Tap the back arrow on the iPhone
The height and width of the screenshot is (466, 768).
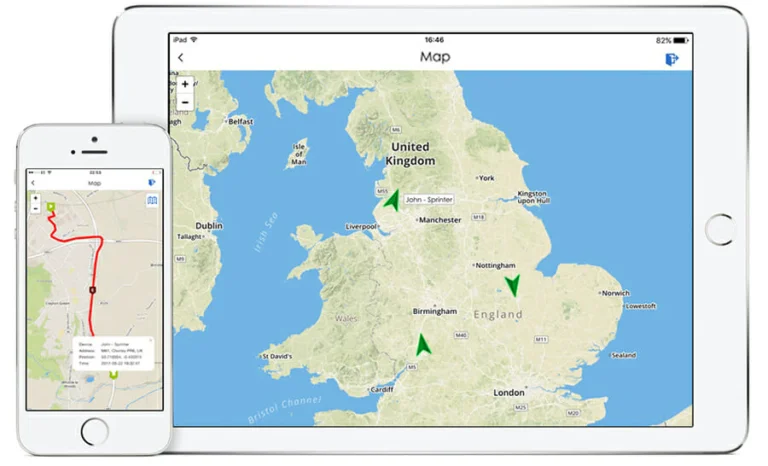coord(33,184)
